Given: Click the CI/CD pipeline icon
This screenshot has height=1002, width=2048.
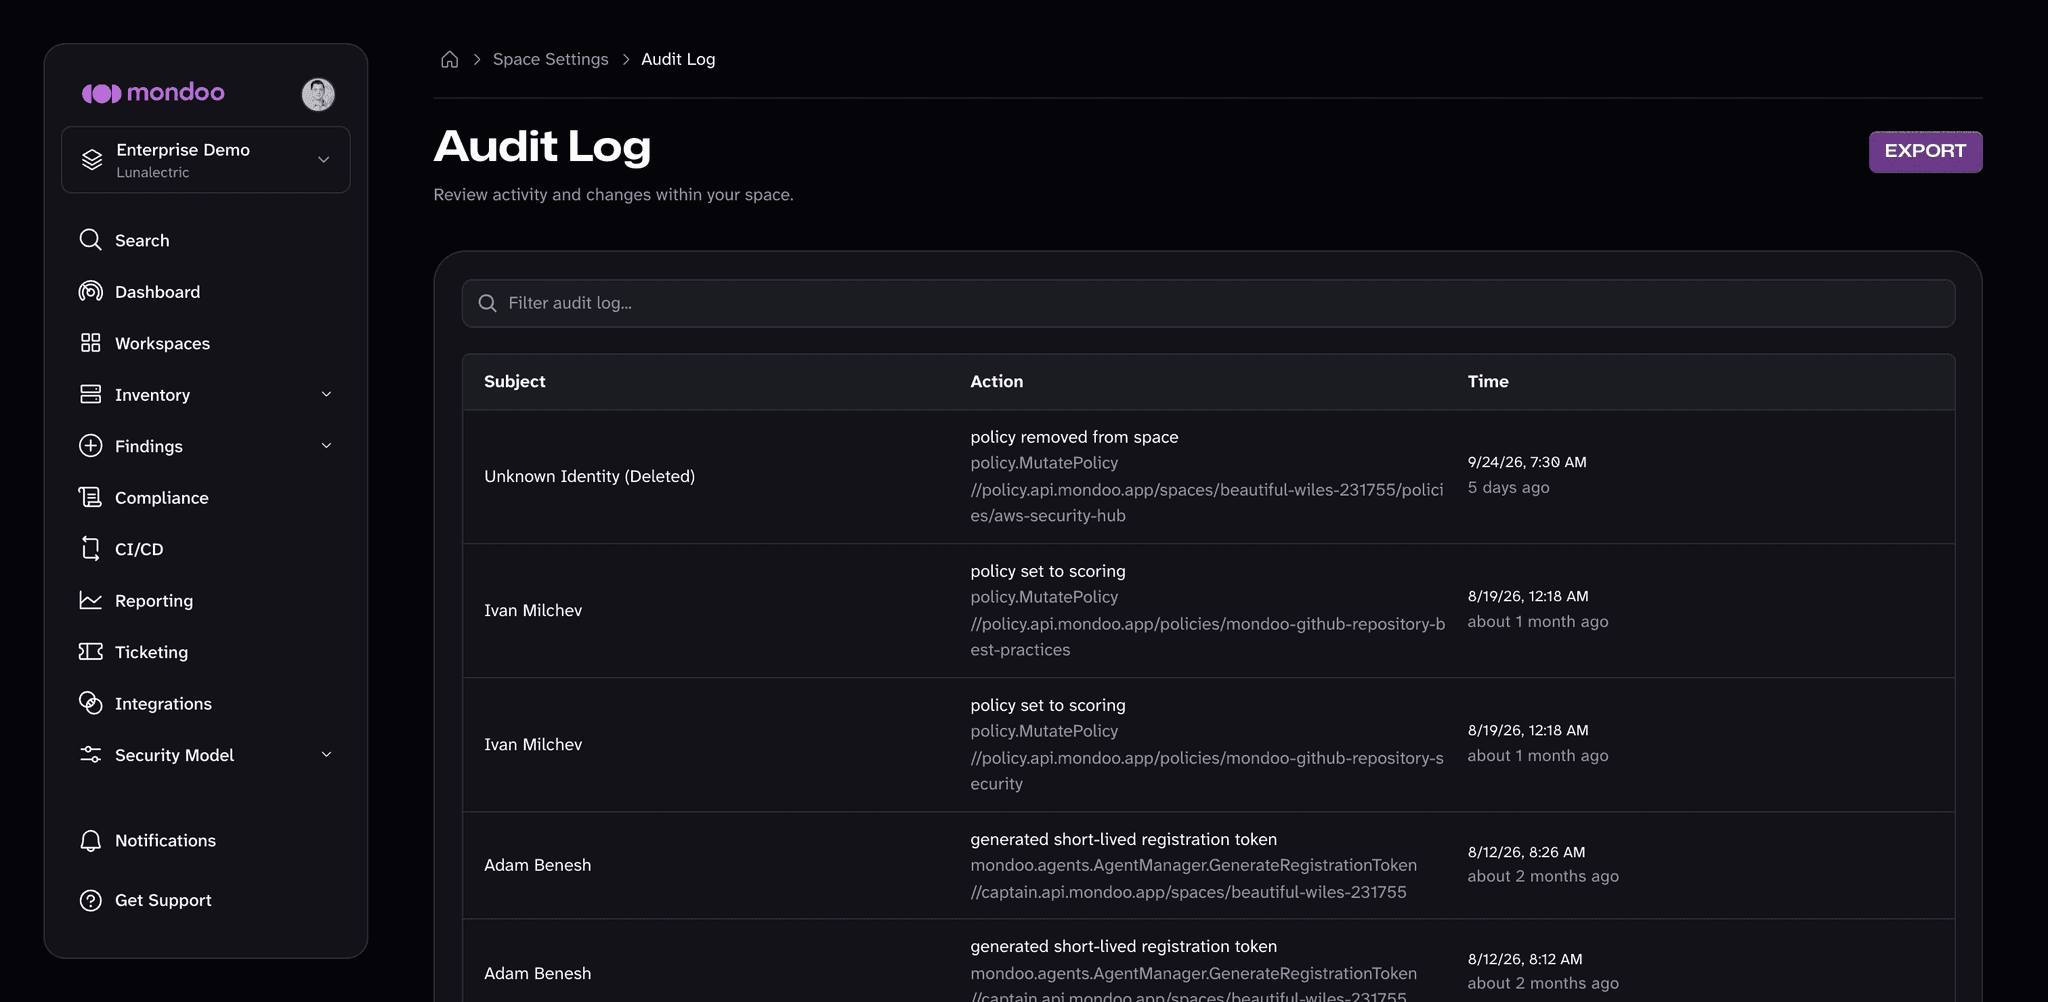Looking at the screenshot, I should tap(90, 549).
